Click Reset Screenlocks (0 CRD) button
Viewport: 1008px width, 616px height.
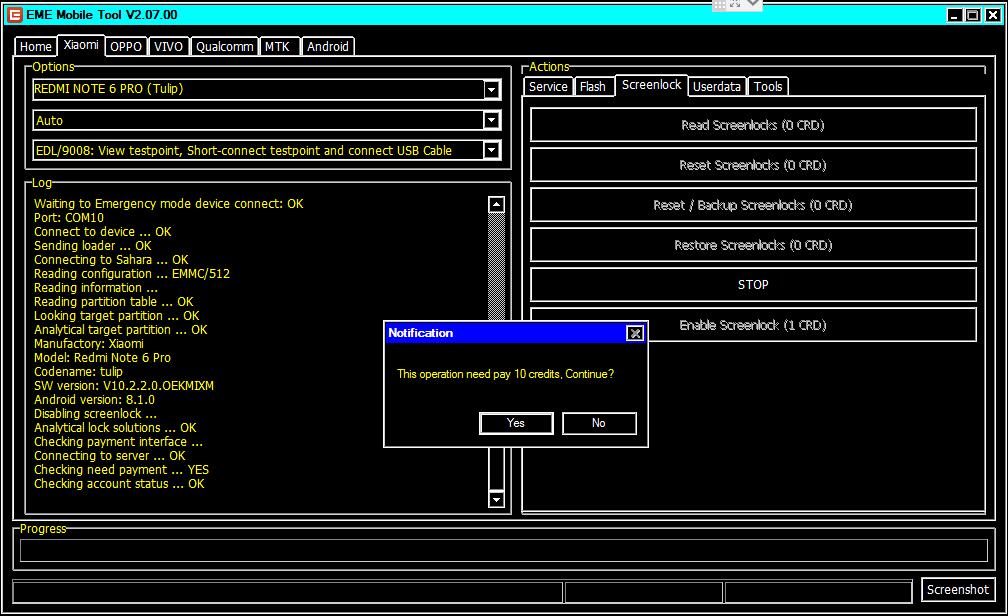(x=753, y=165)
